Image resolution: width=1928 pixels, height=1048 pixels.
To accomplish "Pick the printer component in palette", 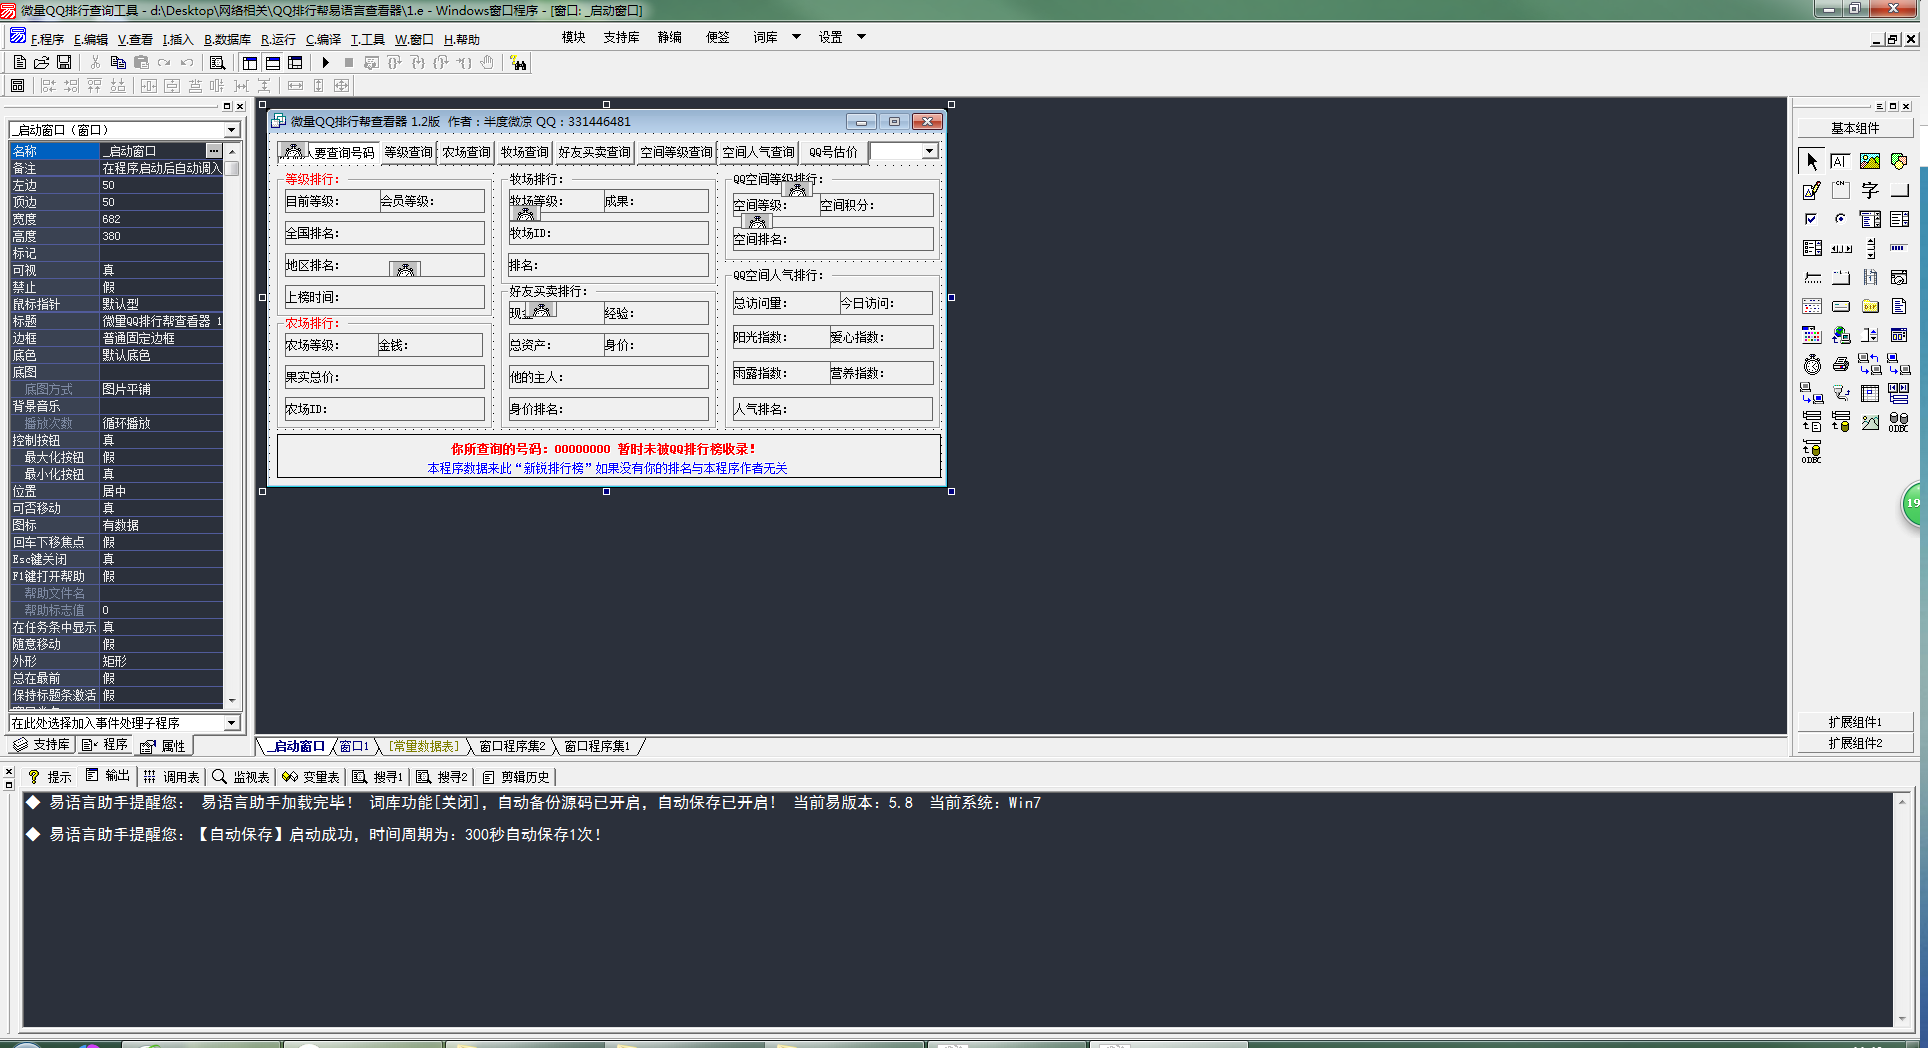I will coord(1840,365).
